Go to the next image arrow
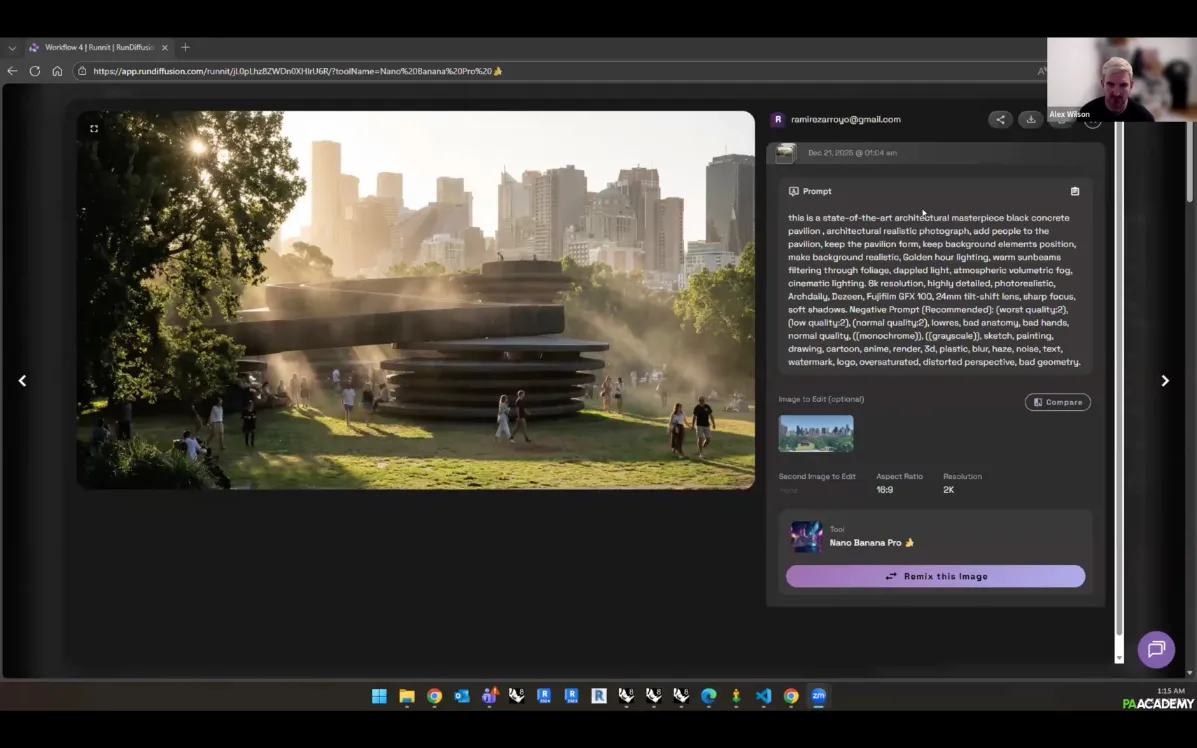The image size is (1197, 748). pos(1164,381)
